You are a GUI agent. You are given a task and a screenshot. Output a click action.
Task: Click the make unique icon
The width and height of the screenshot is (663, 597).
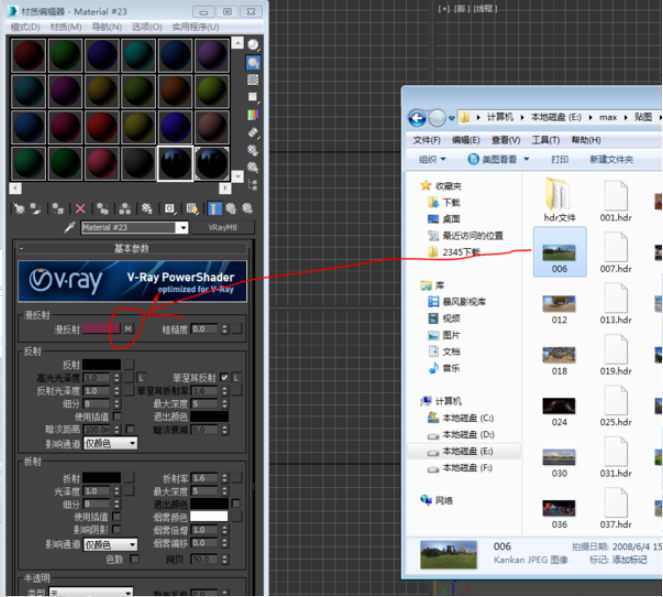pos(124,208)
